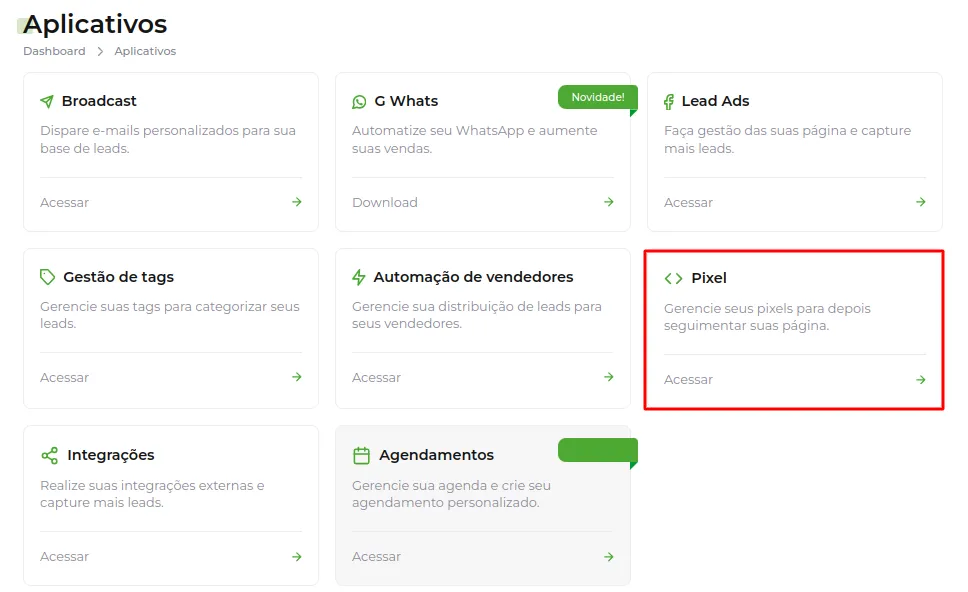Click Download in the G Whats card

pyautogui.click(x=385, y=202)
